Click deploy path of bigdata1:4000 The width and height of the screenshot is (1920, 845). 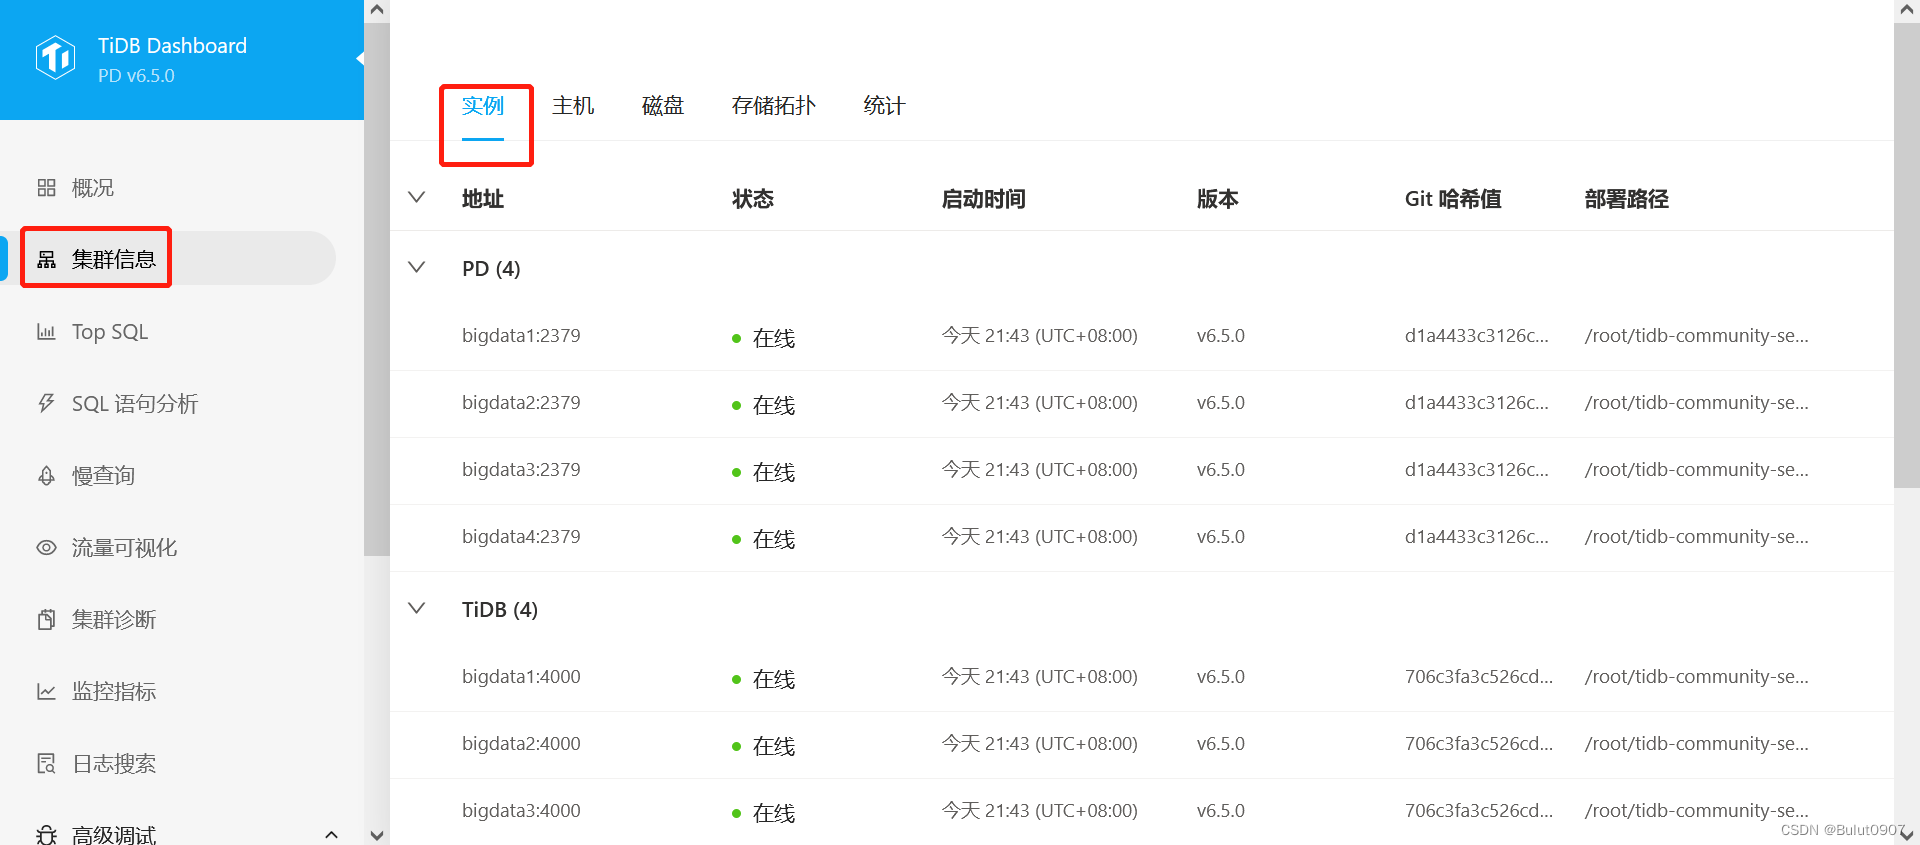1697,677
